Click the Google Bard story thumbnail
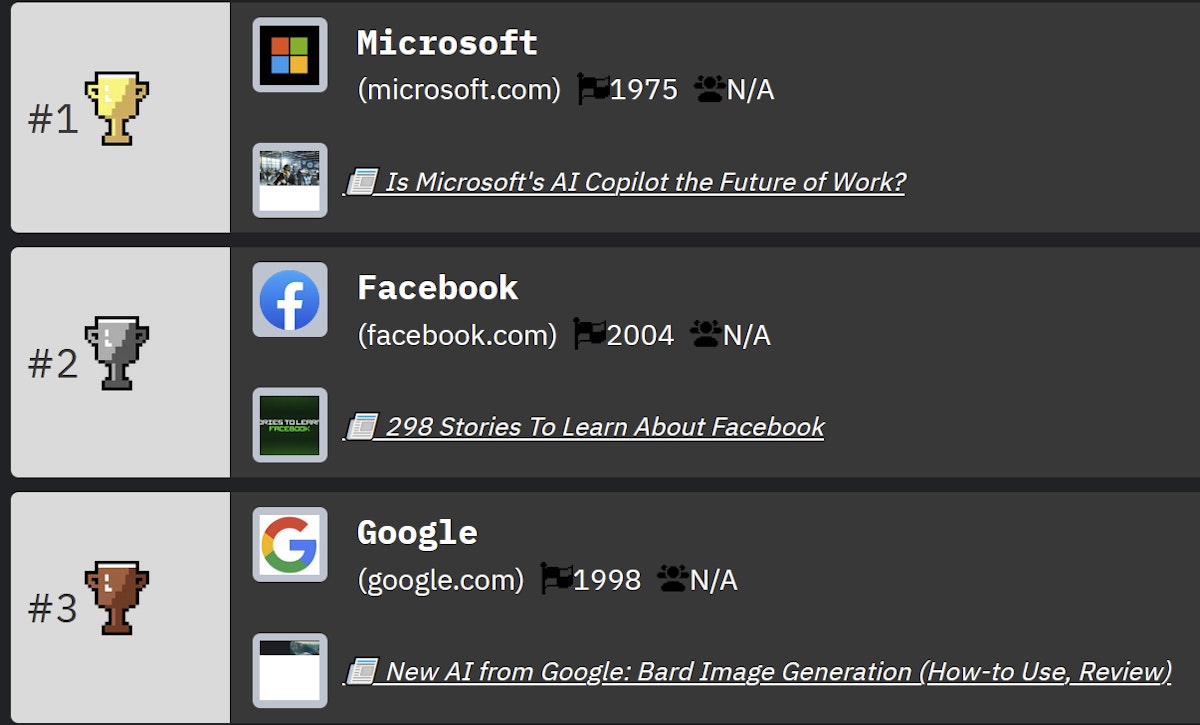 coord(289,670)
